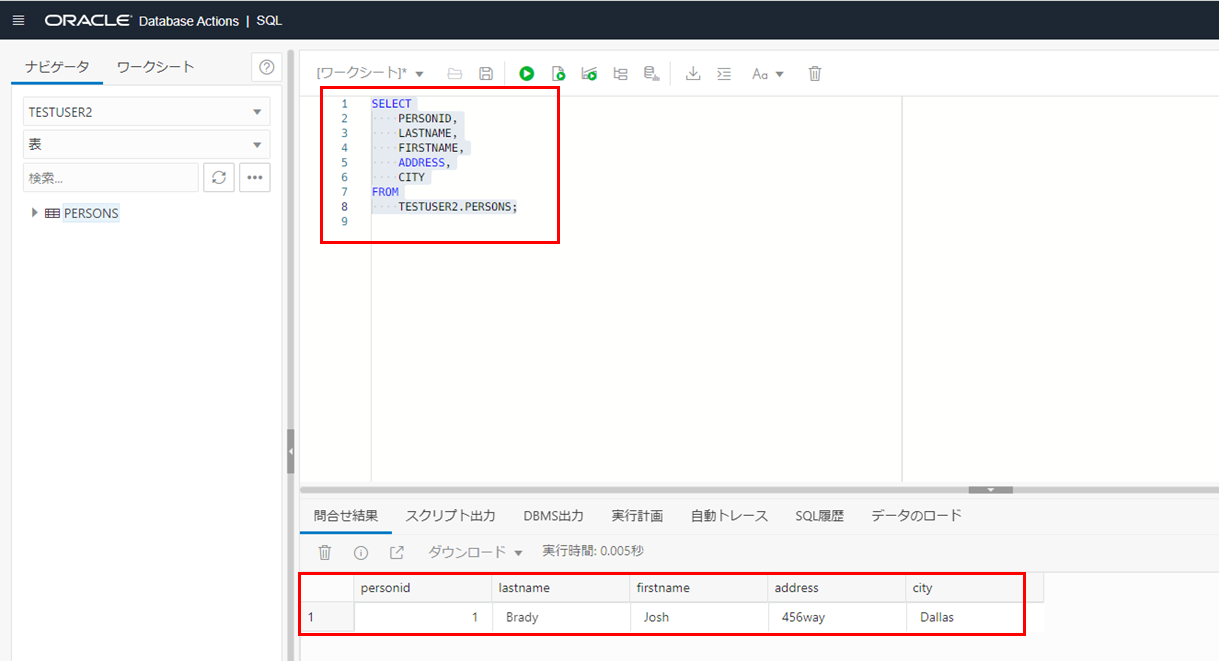Switch to the スクリプト出力 tab
The height and width of the screenshot is (661, 1219).
pos(450,516)
